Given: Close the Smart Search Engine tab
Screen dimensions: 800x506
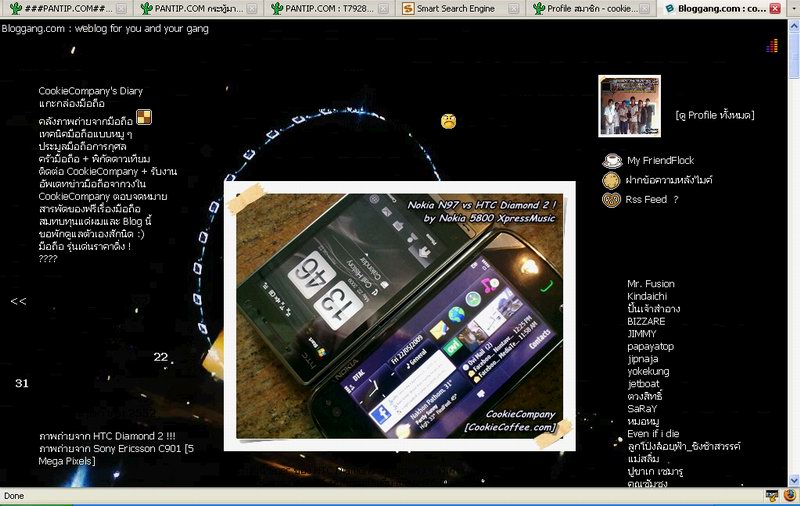Looking at the screenshot, I should coord(513,9).
